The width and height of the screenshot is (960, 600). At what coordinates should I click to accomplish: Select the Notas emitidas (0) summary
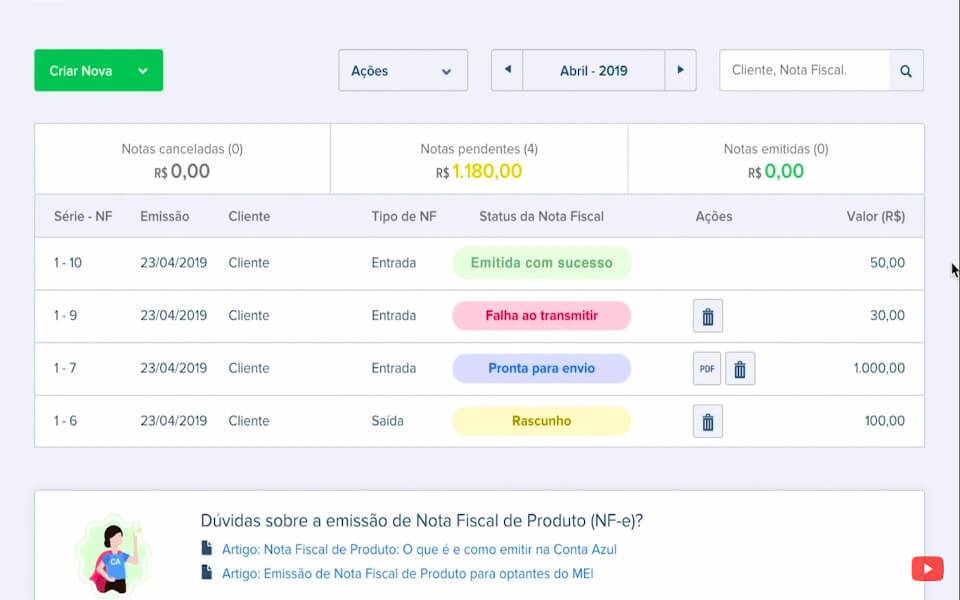pos(776,159)
